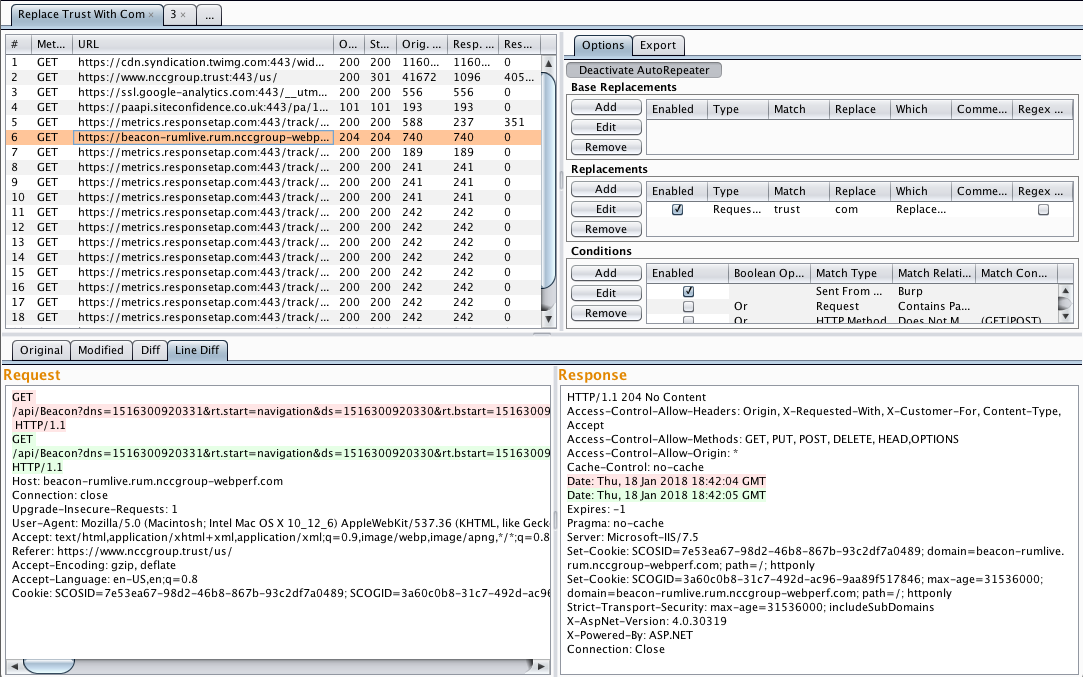Image resolution: width=1083 pixels, height=677 pixels.
Task: Open the Modified tab
Action: pyautogui.click(x=101, y=350)
